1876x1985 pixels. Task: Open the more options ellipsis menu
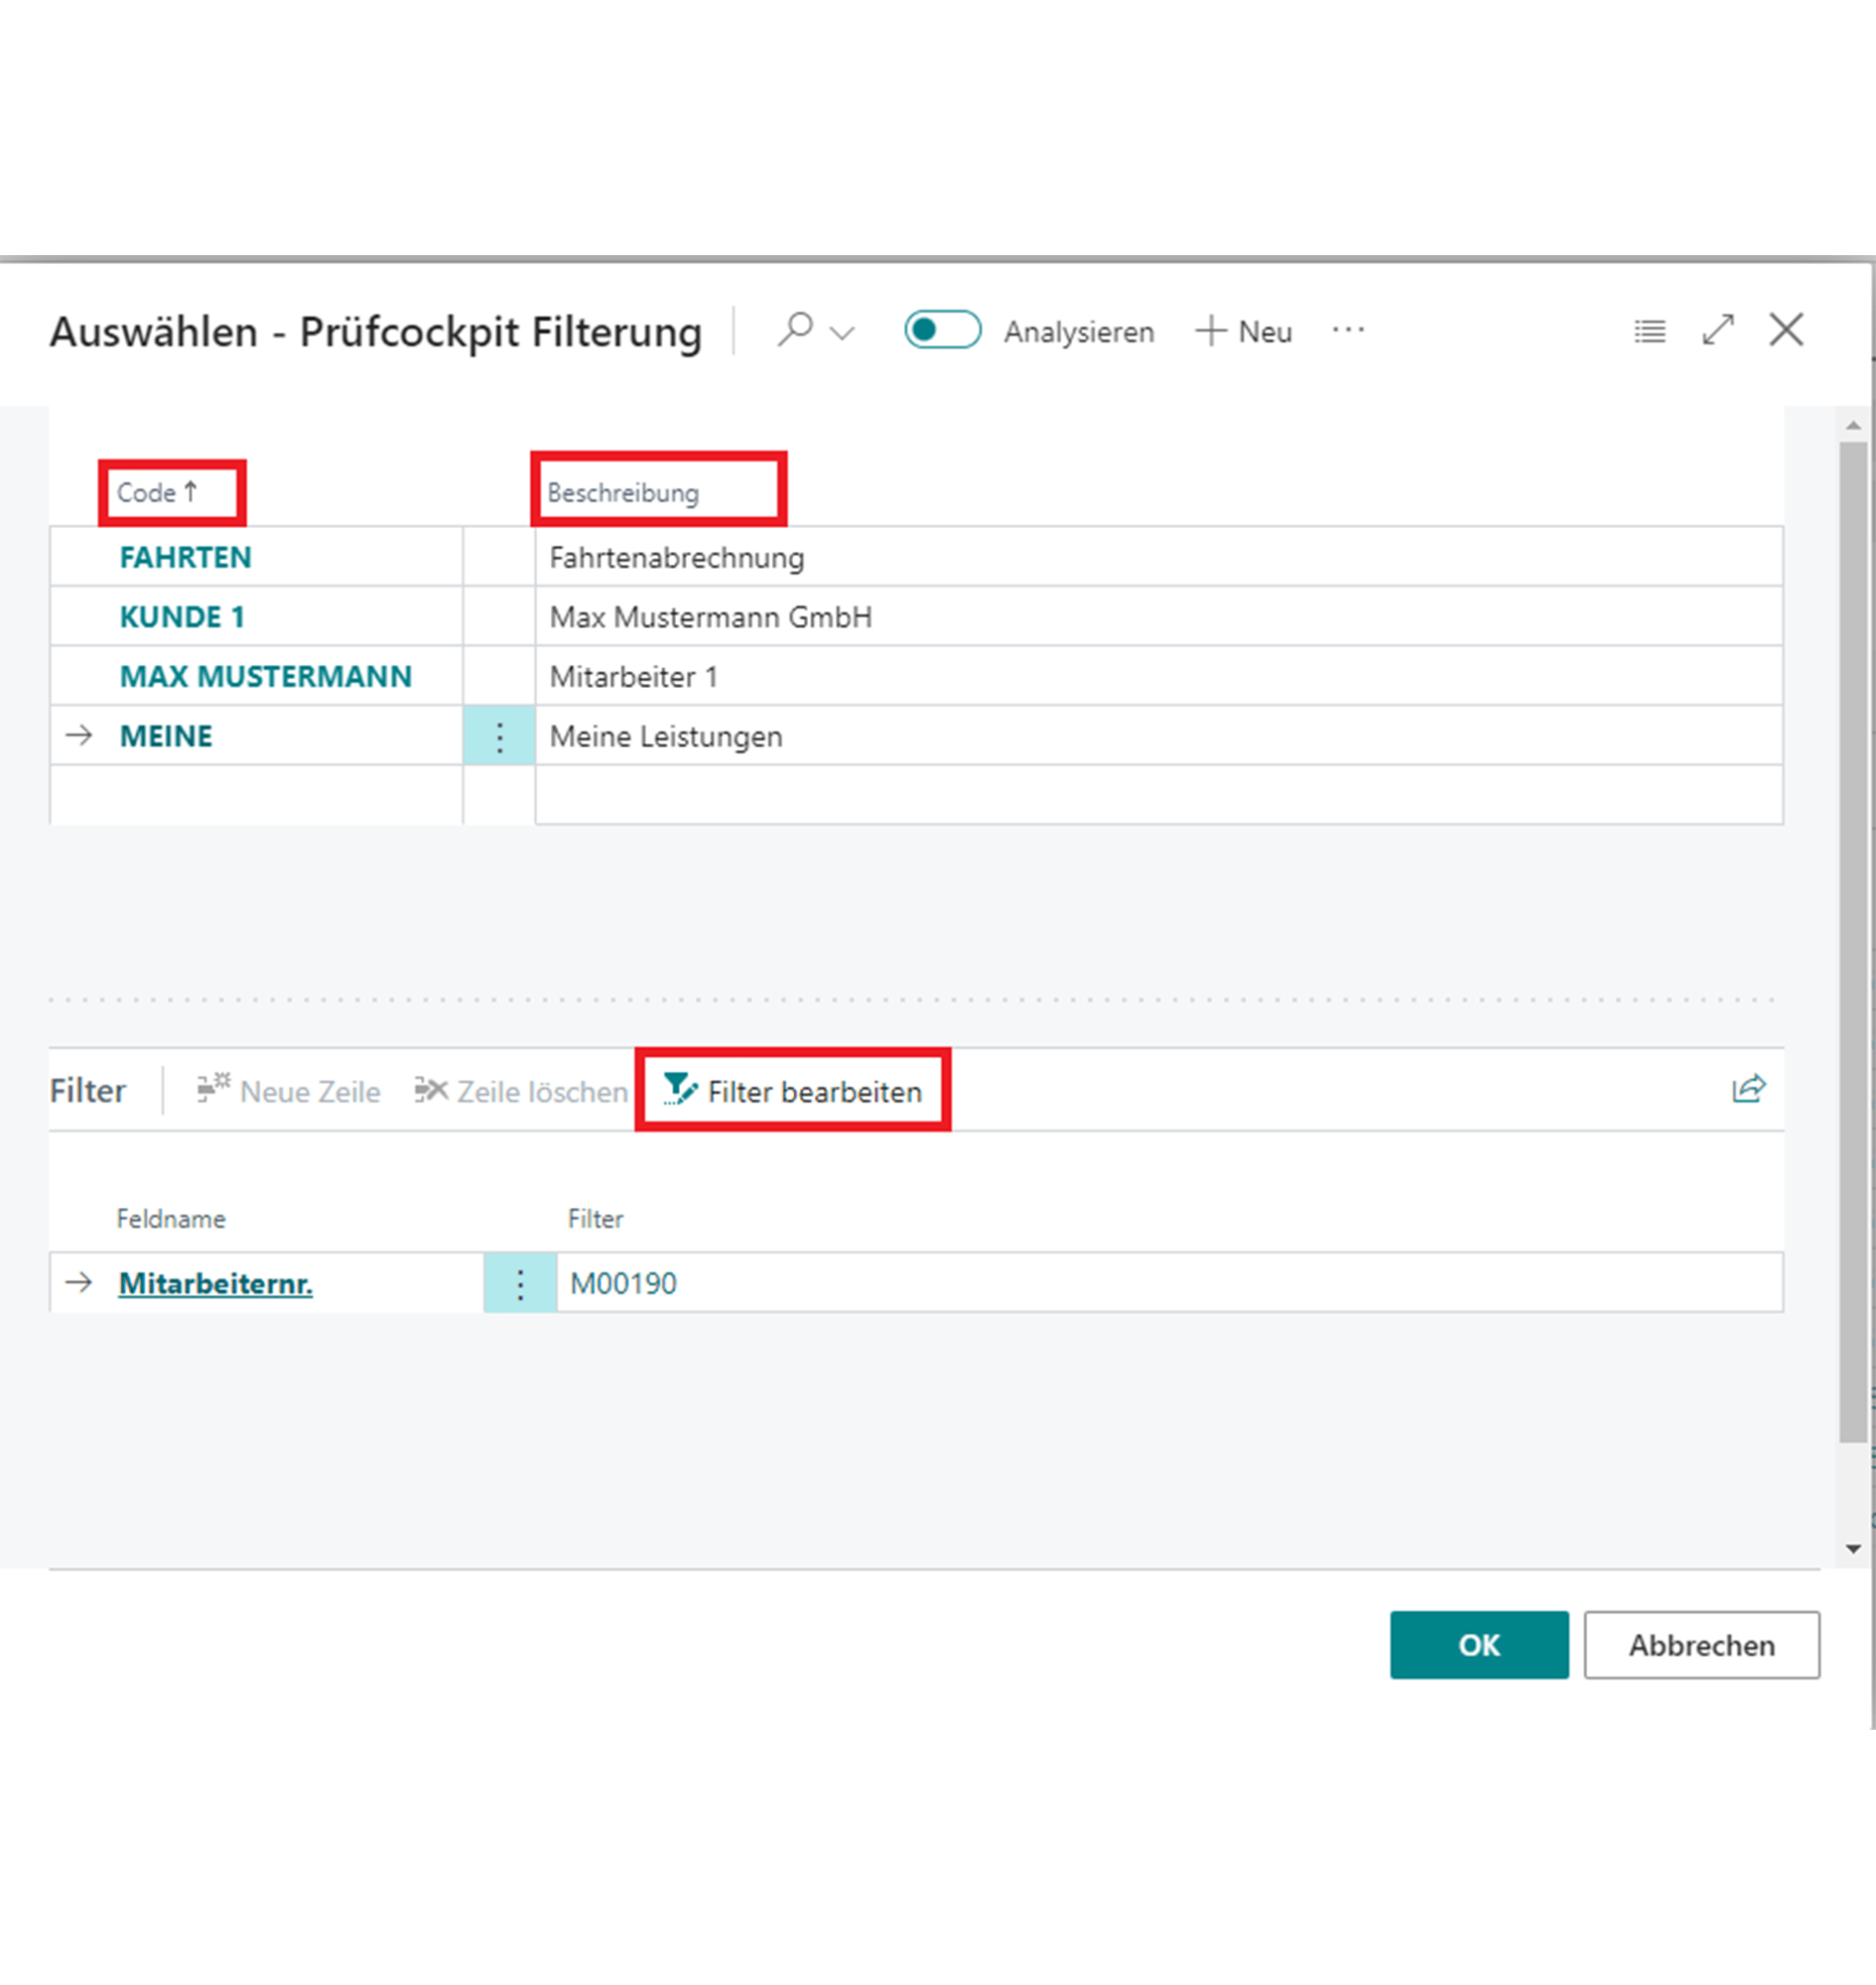(x=1348, y=330)
